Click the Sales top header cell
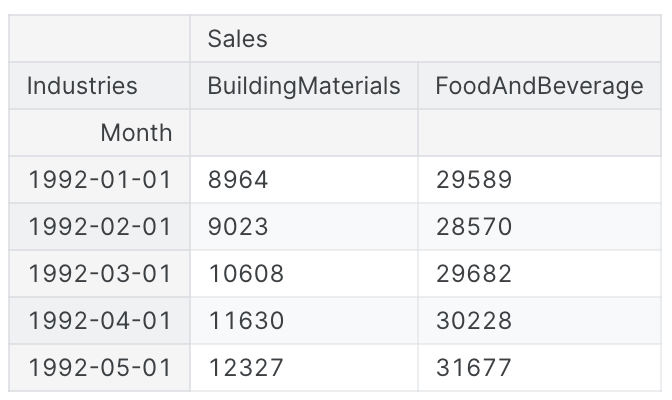672x400 pixels. pos(237,39)
